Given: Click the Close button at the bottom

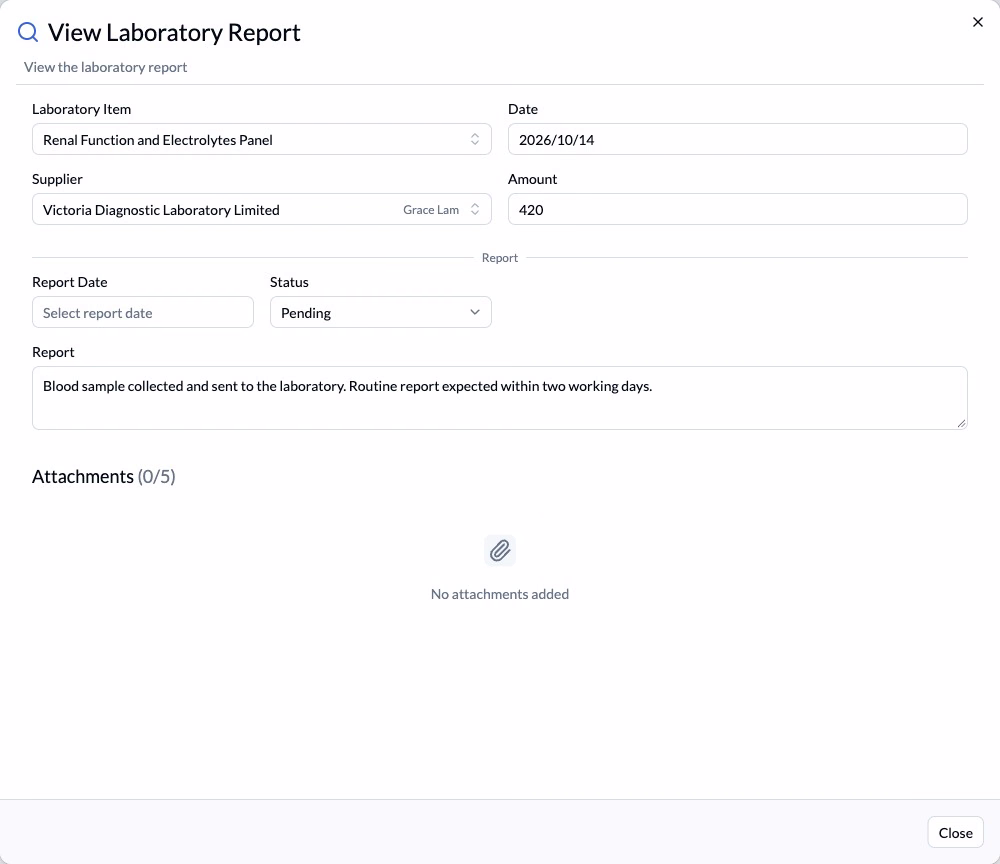Looking at the screenshot, I should point(955,833).
